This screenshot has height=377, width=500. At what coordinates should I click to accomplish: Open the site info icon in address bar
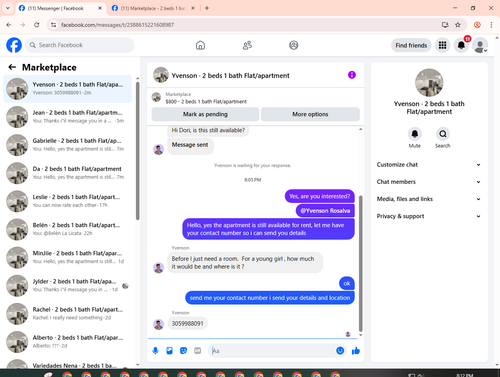[53, 25]
